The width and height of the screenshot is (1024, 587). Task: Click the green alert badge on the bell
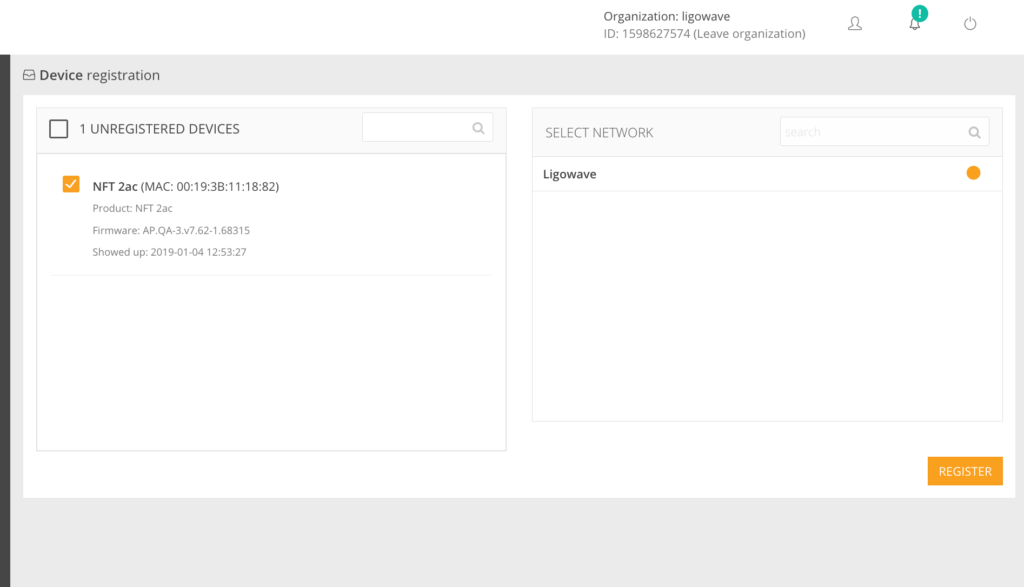point(919,13)
